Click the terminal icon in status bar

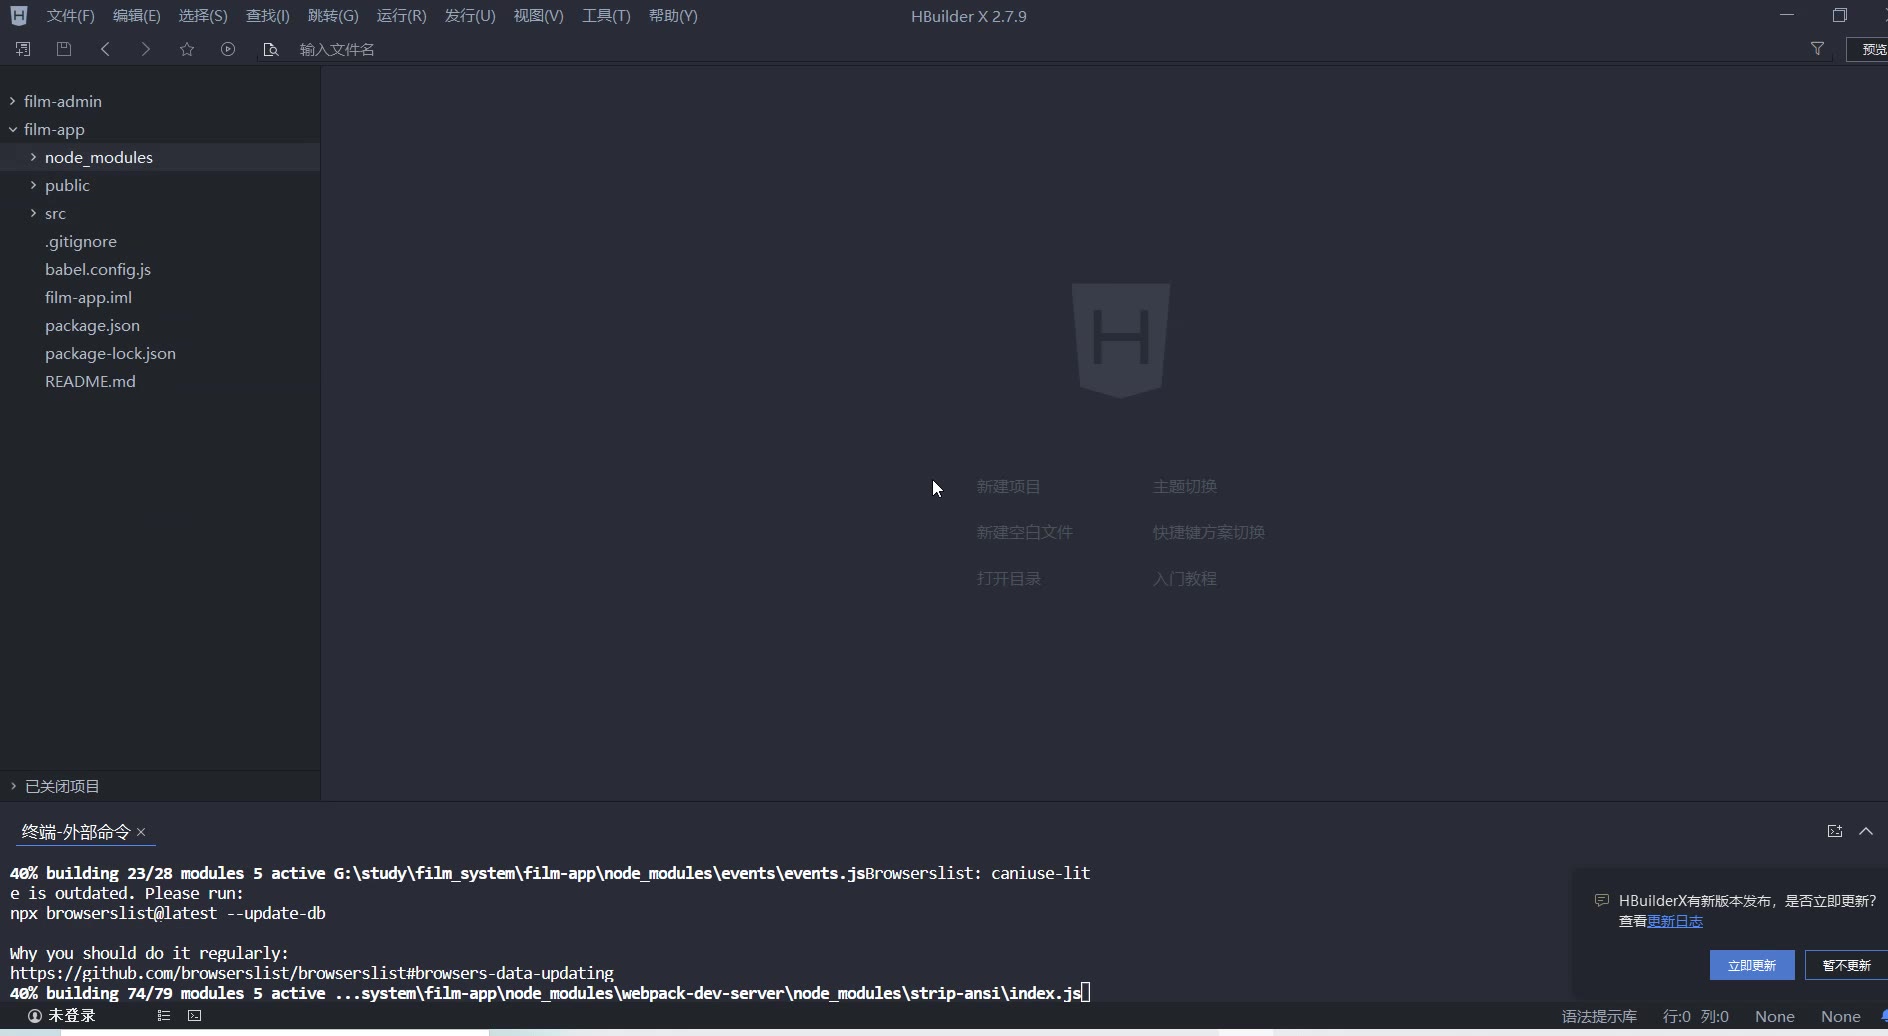pyautogui.click(x=195, y=1015)
